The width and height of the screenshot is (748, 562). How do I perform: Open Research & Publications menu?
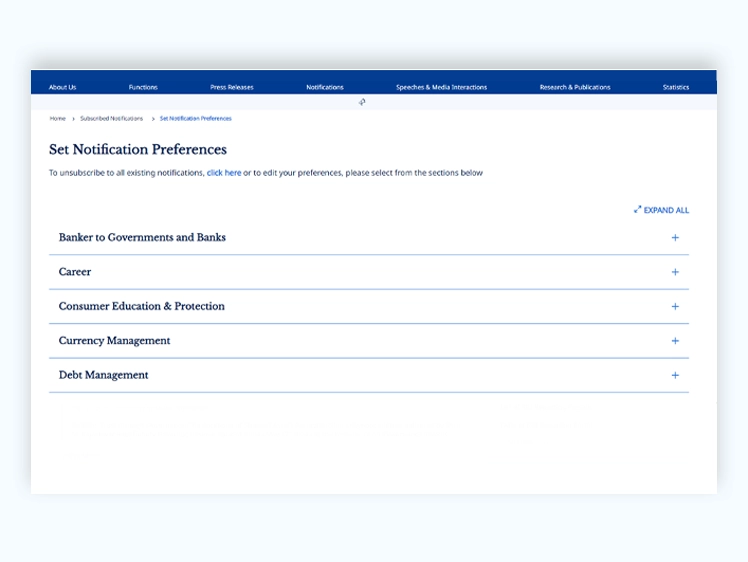[x=575, y=87]
